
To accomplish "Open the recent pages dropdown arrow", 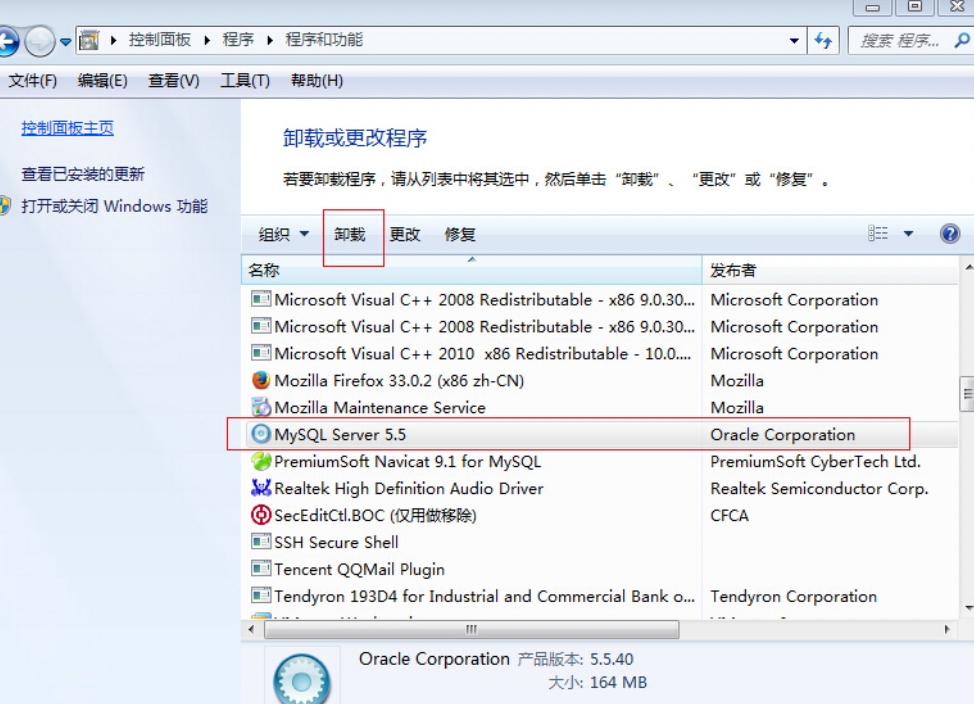I will 65,42.
